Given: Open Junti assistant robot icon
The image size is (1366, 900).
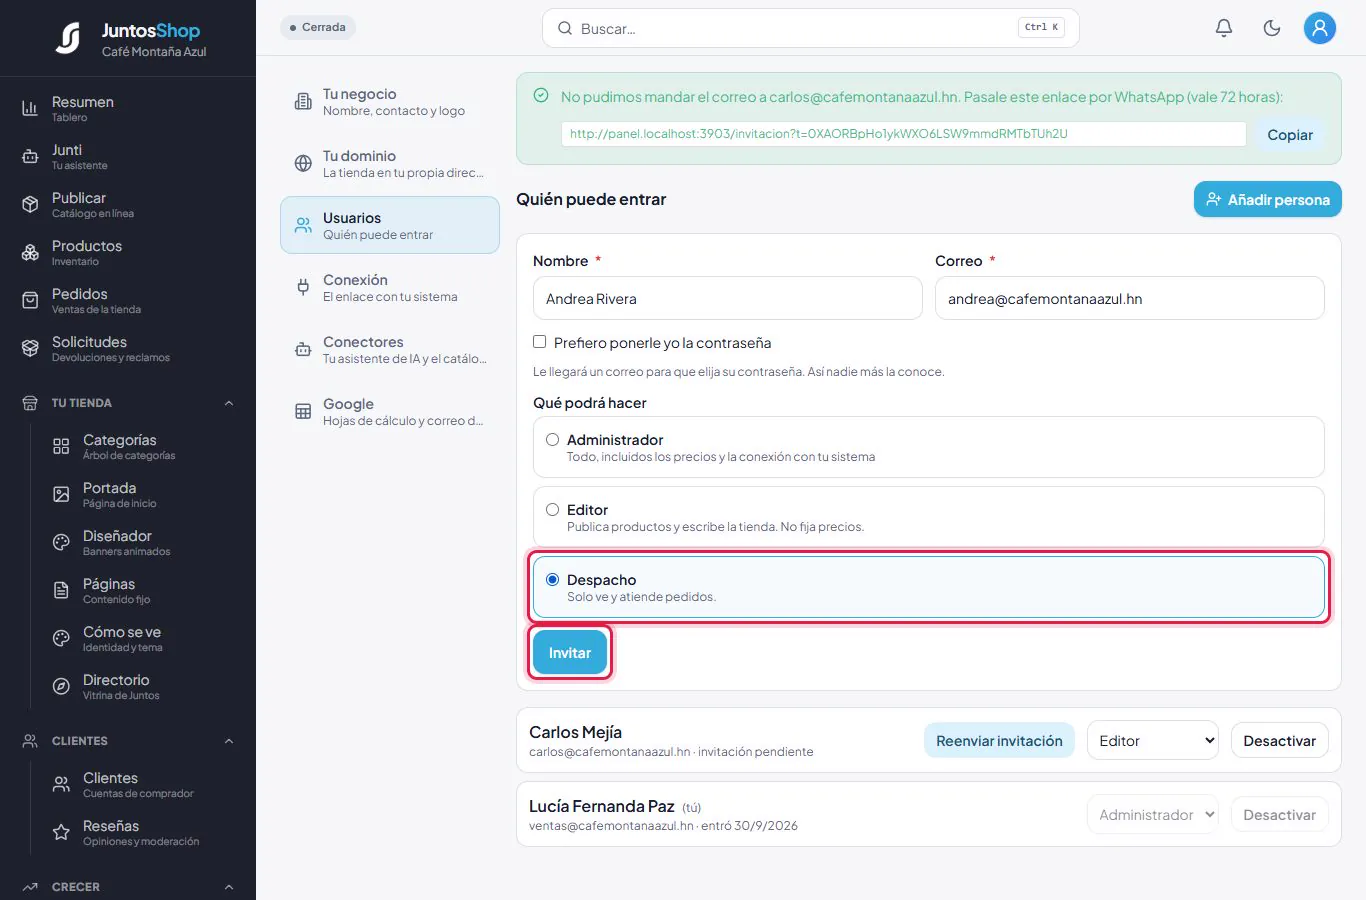Looking at the screenshot, I should pyautogui.click(x=30, y=156).
